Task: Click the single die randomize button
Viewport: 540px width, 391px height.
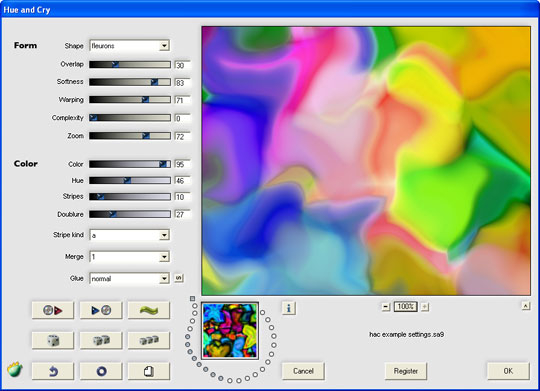Action: [53, 341]
